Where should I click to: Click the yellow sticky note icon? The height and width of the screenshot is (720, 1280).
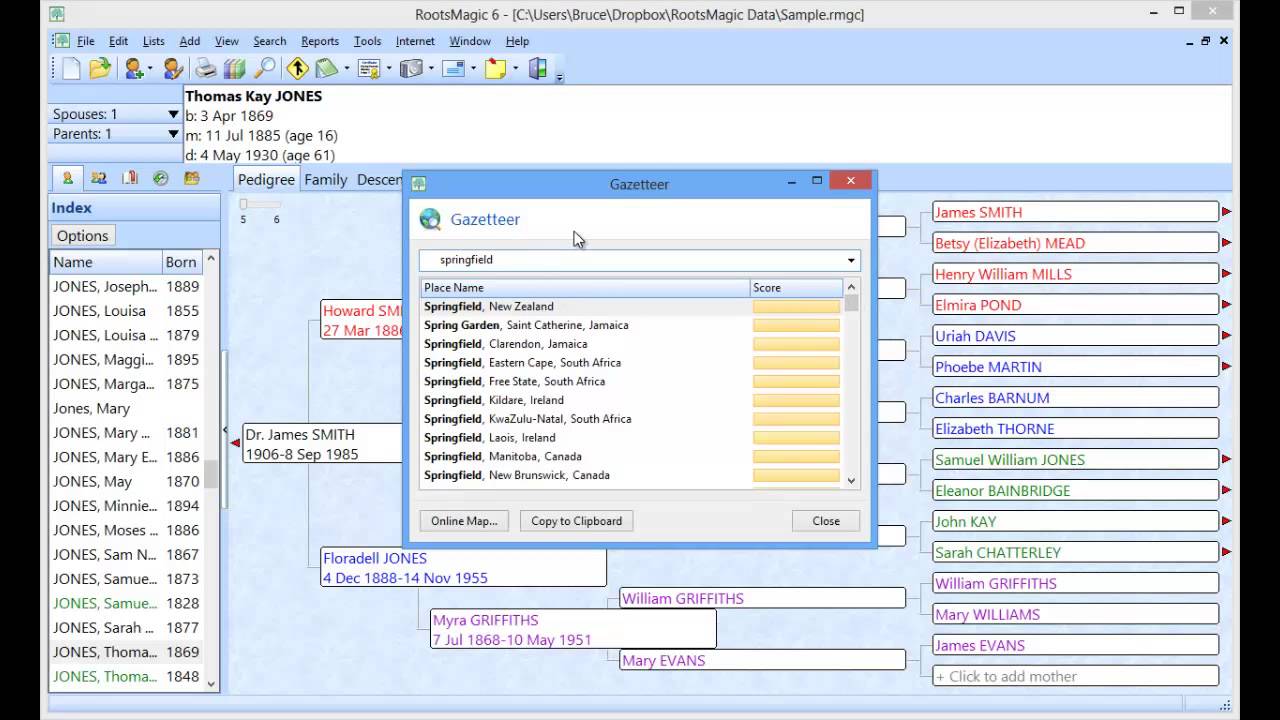[496, 69]
